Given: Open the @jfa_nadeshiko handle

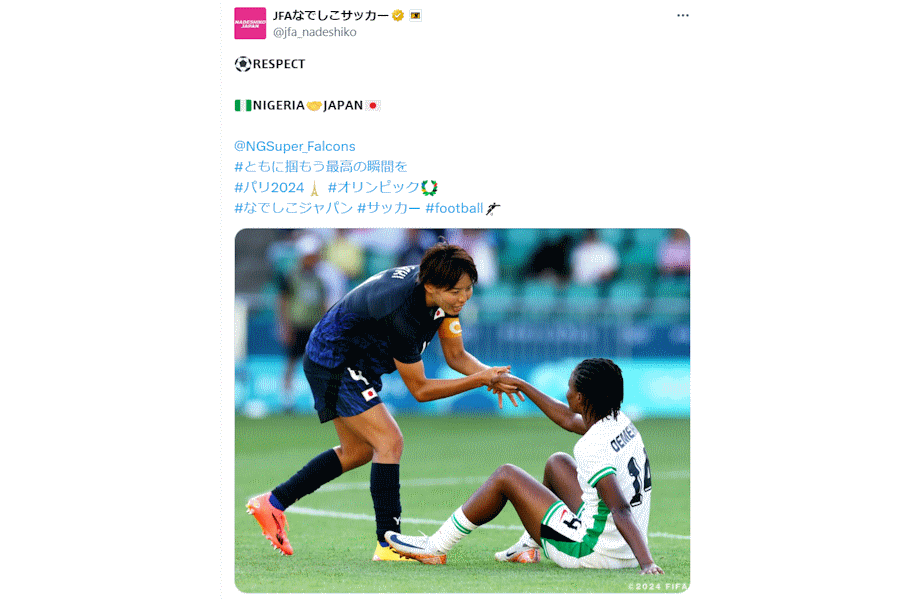Looking at the screenshot, I should click(315, 32).
